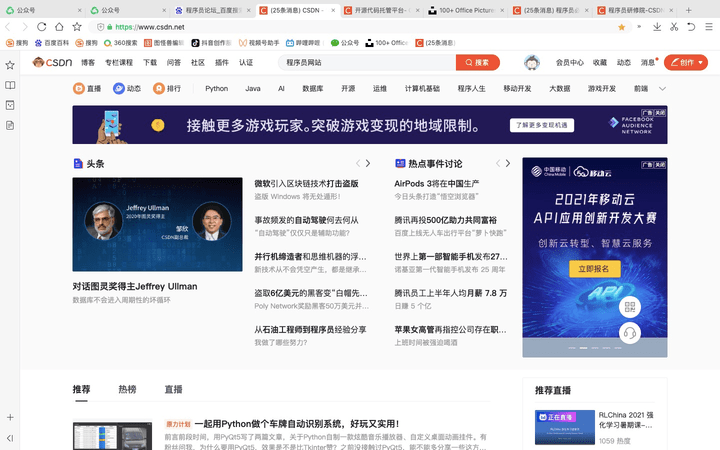Image resolution: width=720 pixels, height=450 pixels.
Task: Switch to the 程序员研修院 browser tab
Action: tap(636, 10)
